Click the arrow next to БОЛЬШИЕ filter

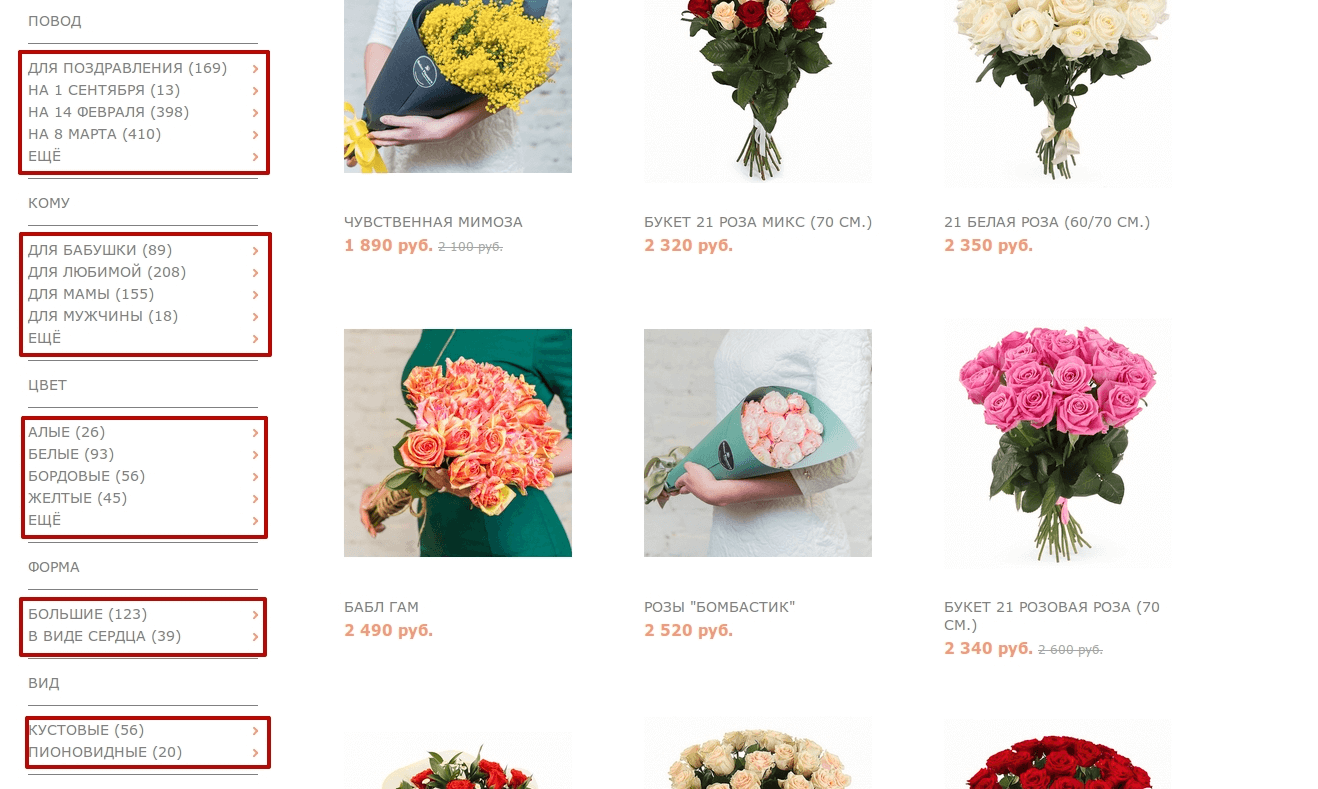255,615
